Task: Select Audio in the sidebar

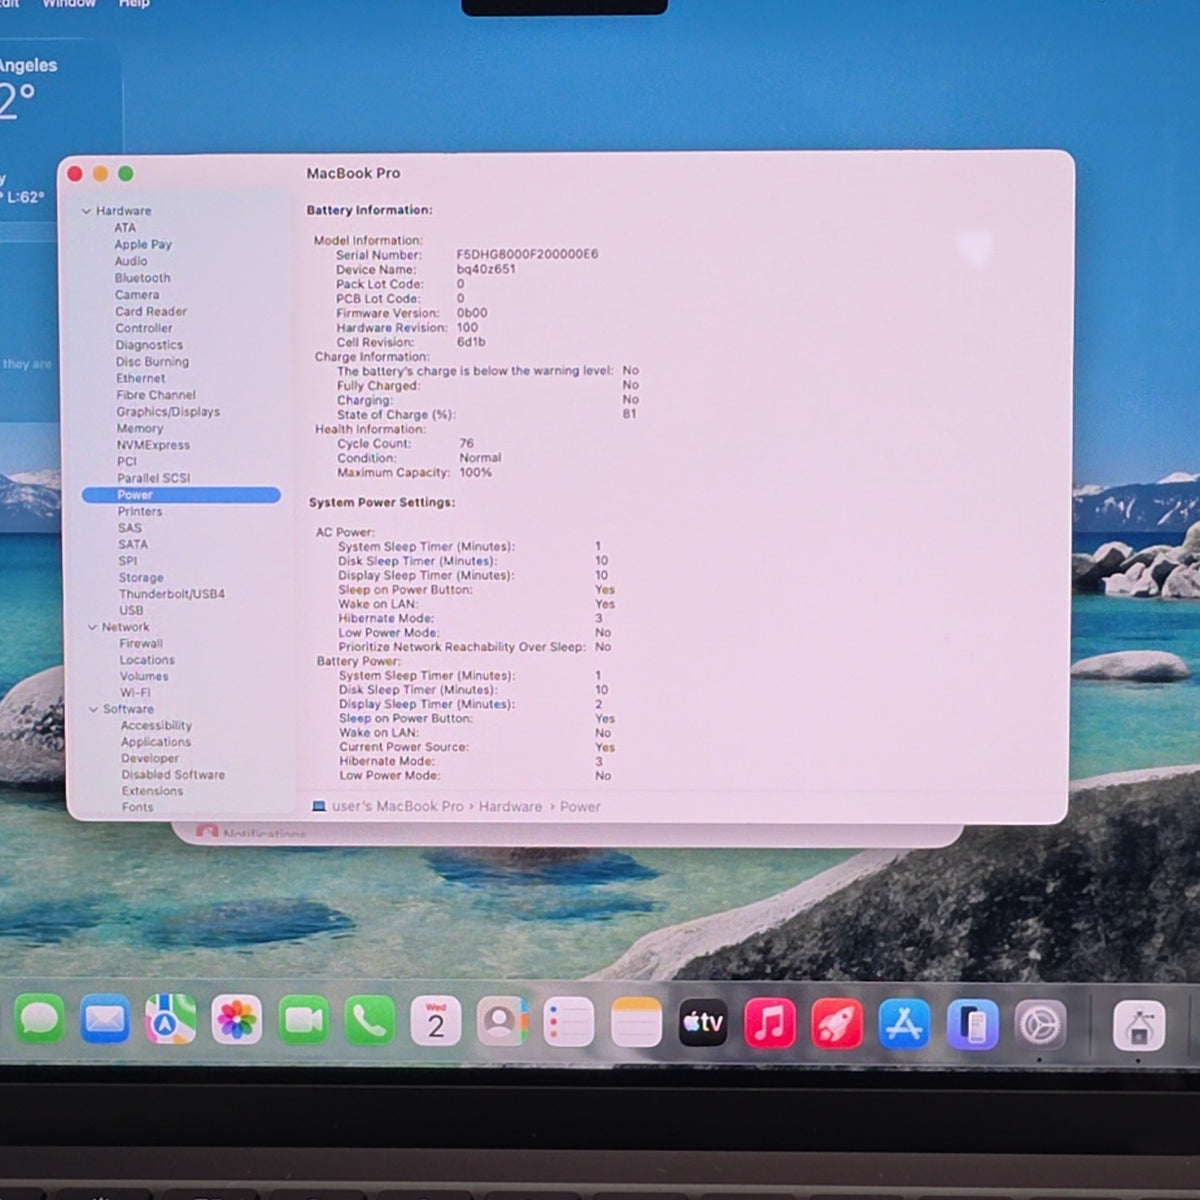Action: tap(131, 261)
